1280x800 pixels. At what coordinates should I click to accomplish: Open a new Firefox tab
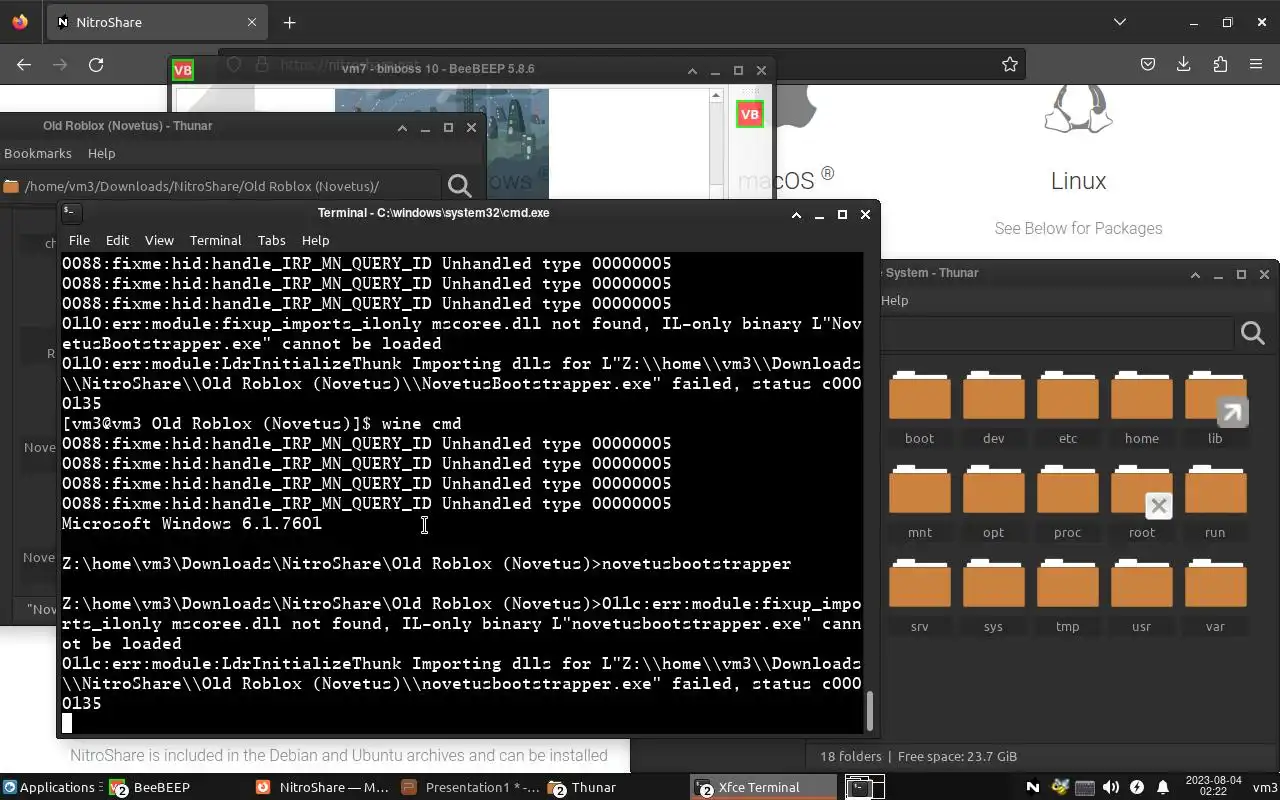point(289,22)
